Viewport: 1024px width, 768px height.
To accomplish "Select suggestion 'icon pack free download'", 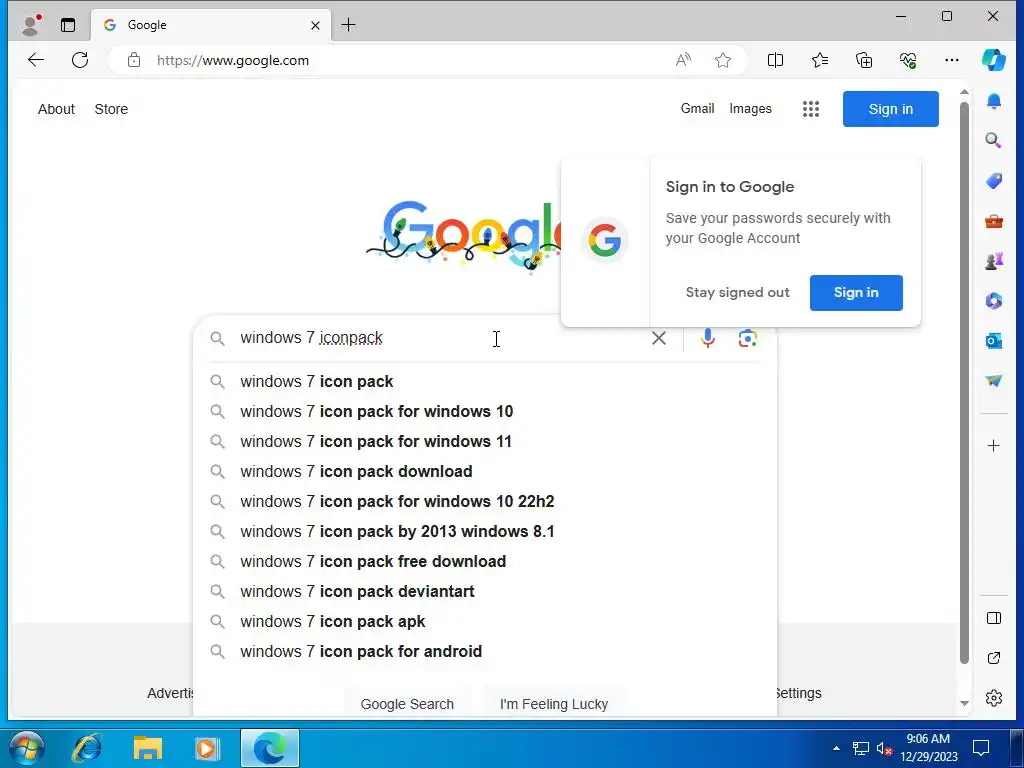I will 485,562.
